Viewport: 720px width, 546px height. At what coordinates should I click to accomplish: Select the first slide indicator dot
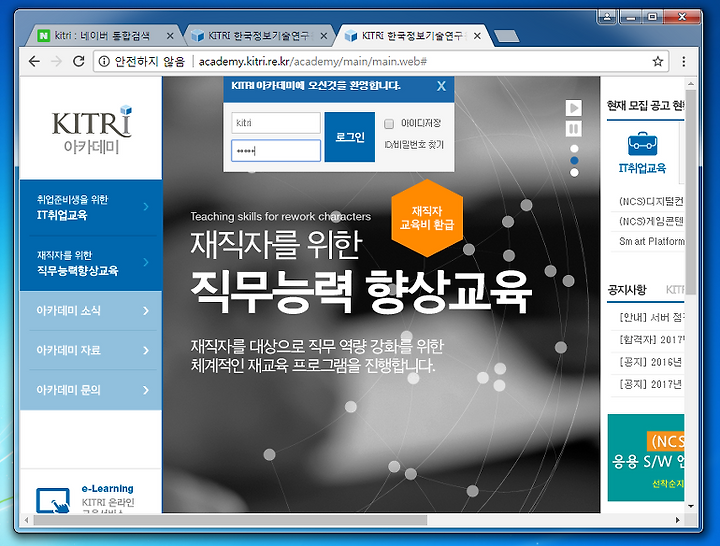click(x=574, y=148)
